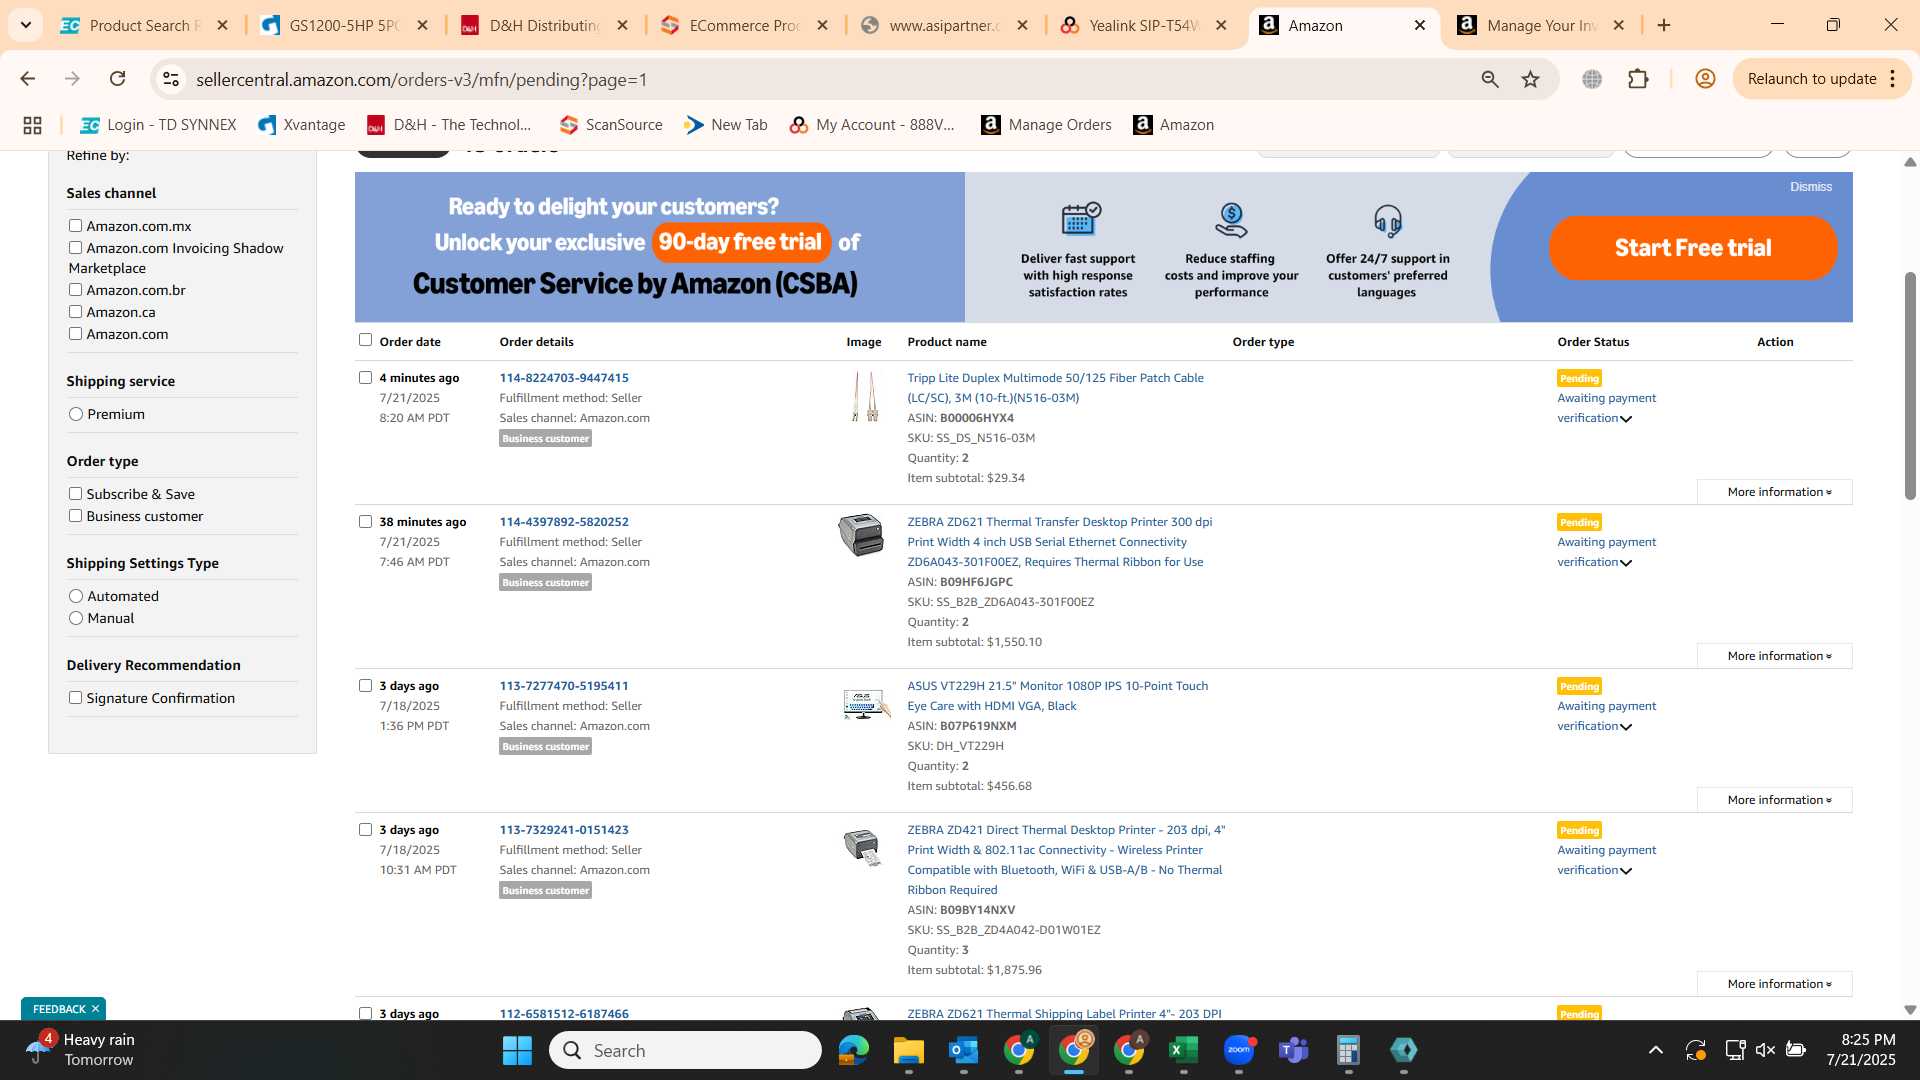Expand Awaiting payment verification for Tripp Lite order
1920x1080 pixels.
[x=1606, y=408]
